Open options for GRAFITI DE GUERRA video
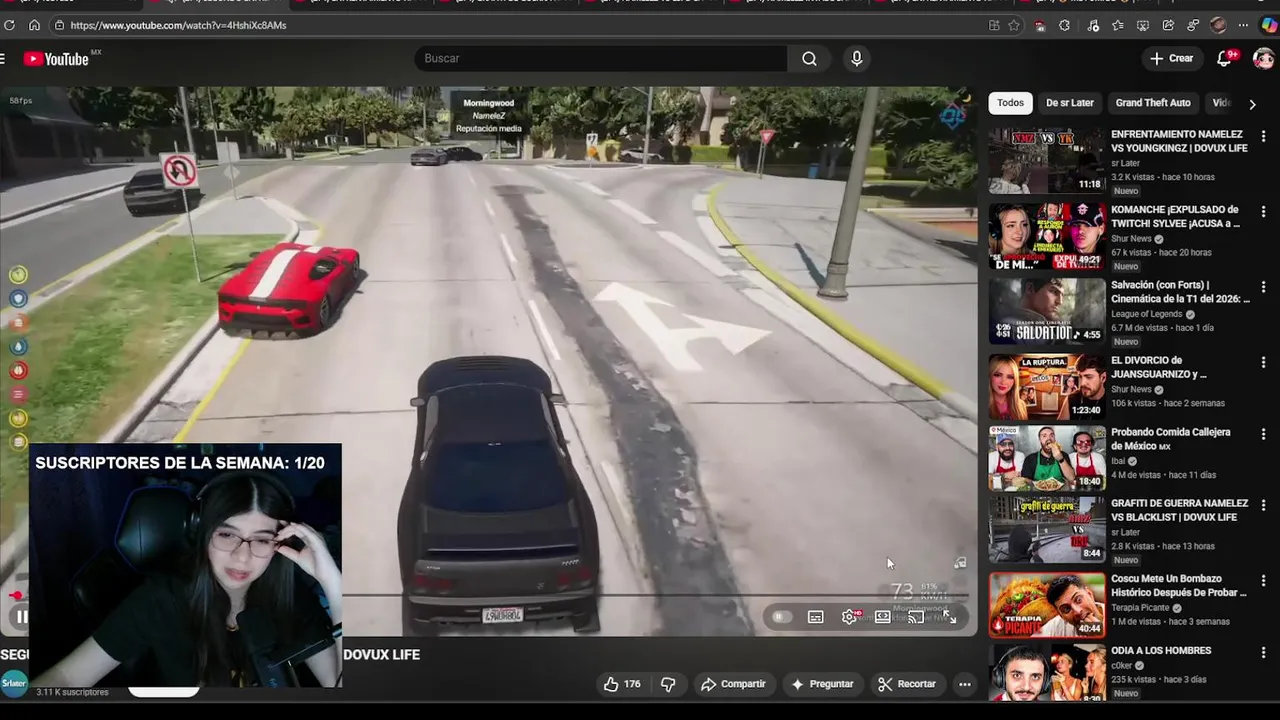The image size is (1280, 720). [1263, 506]
